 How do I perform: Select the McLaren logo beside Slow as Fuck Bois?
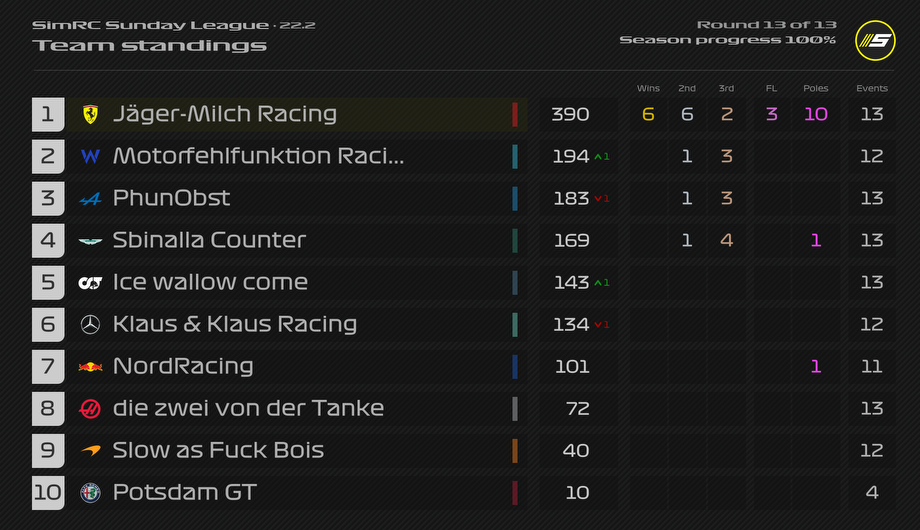90,451
